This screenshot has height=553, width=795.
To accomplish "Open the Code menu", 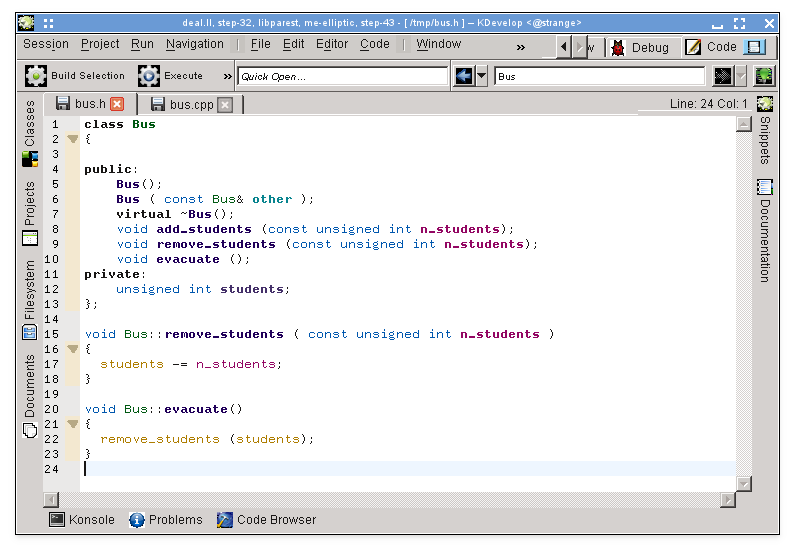I will [x=375, y=44].
